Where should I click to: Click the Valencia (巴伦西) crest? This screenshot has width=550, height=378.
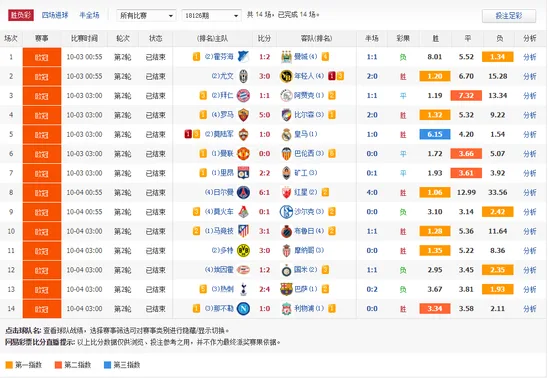click(286, 154)
